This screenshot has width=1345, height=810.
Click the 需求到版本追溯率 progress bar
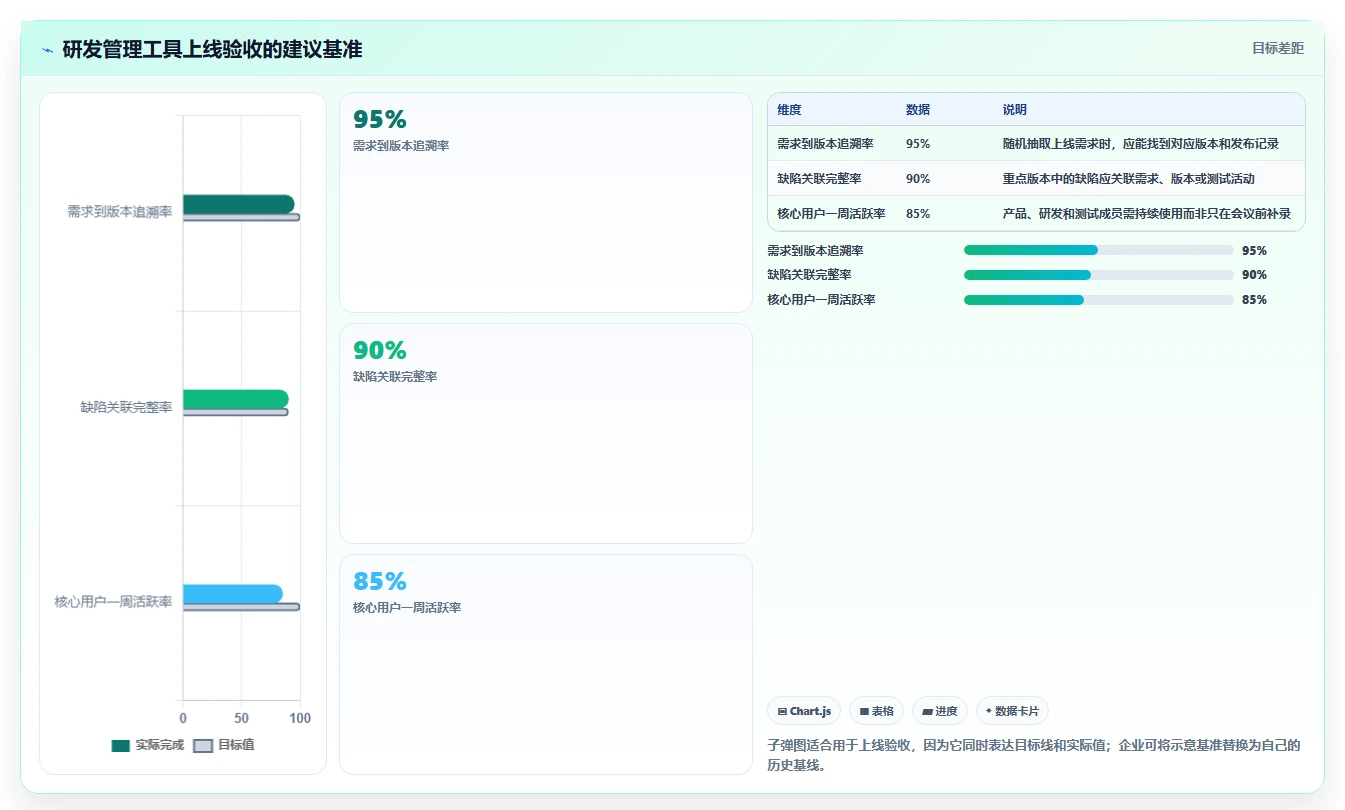pyautogui.click(x=1098, y=250)
